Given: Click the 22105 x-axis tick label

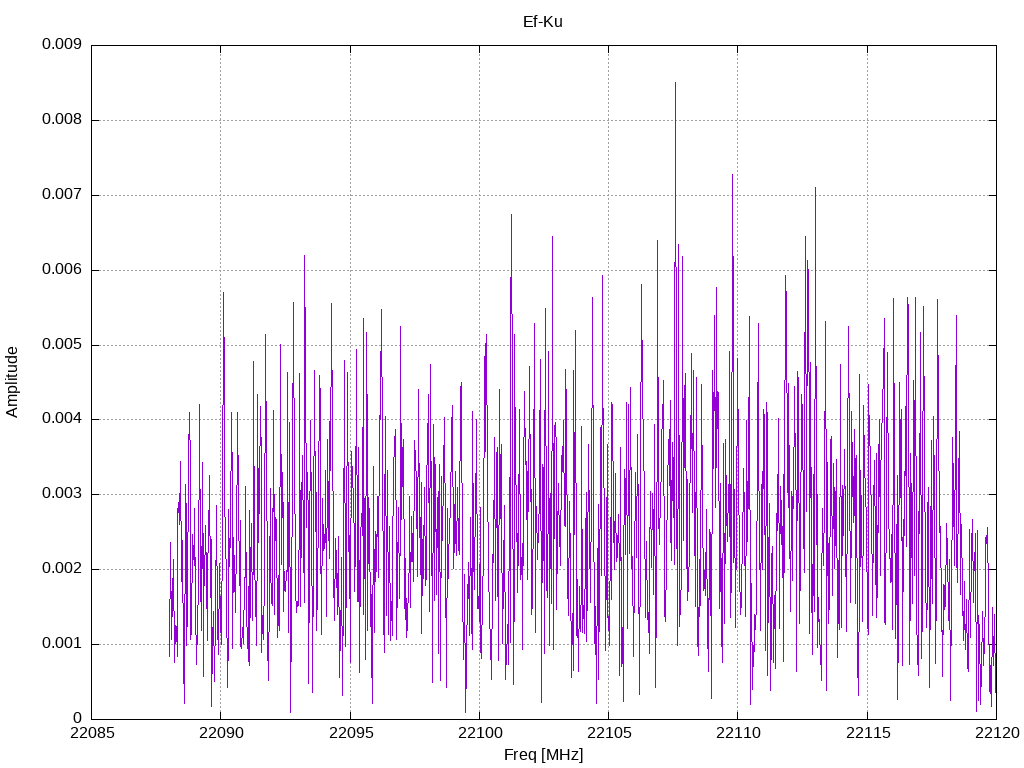Looking at the screenshot, I should click(x=609, y=733).
